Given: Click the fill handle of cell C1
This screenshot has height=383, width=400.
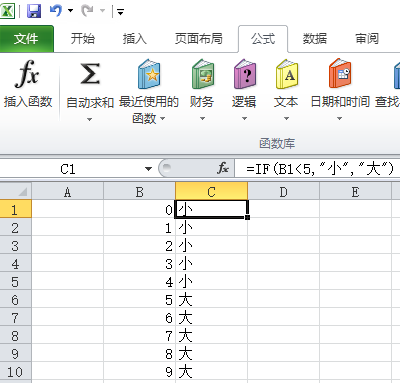Looking at the screenshot, I should [247, 217].
